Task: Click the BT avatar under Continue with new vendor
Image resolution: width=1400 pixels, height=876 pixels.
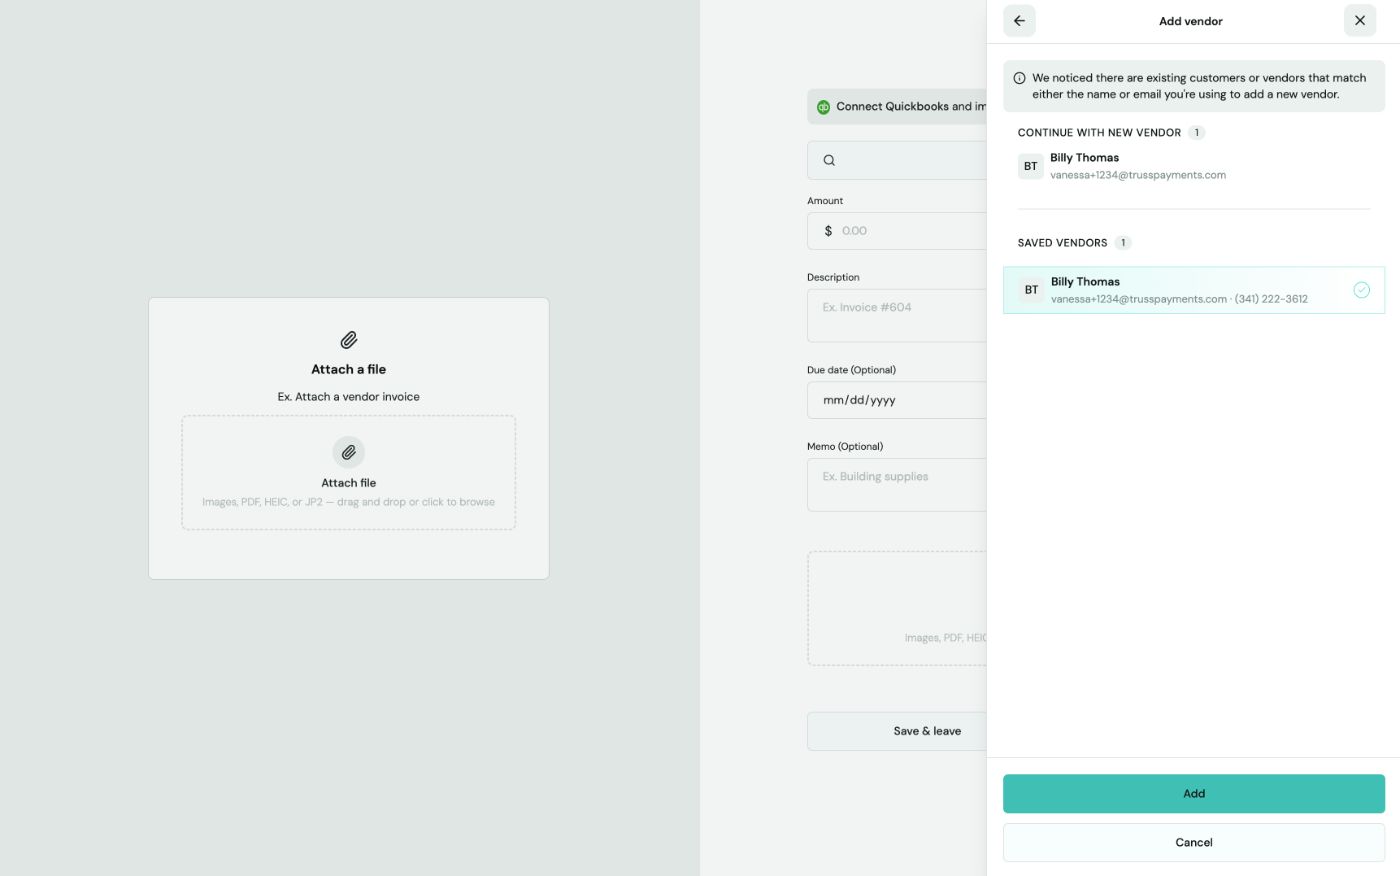Action: tap(1030, 166)
